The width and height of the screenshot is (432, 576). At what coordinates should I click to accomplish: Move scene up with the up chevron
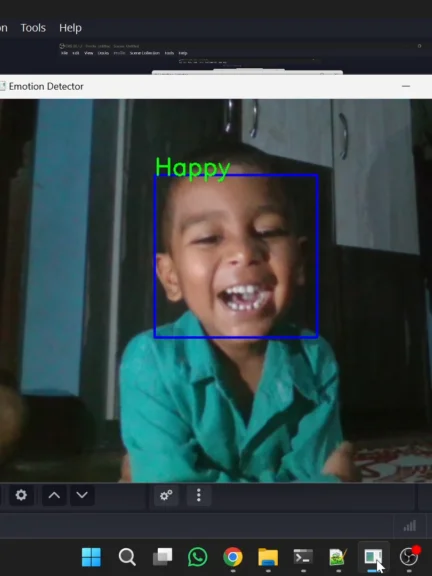point(54,495)
